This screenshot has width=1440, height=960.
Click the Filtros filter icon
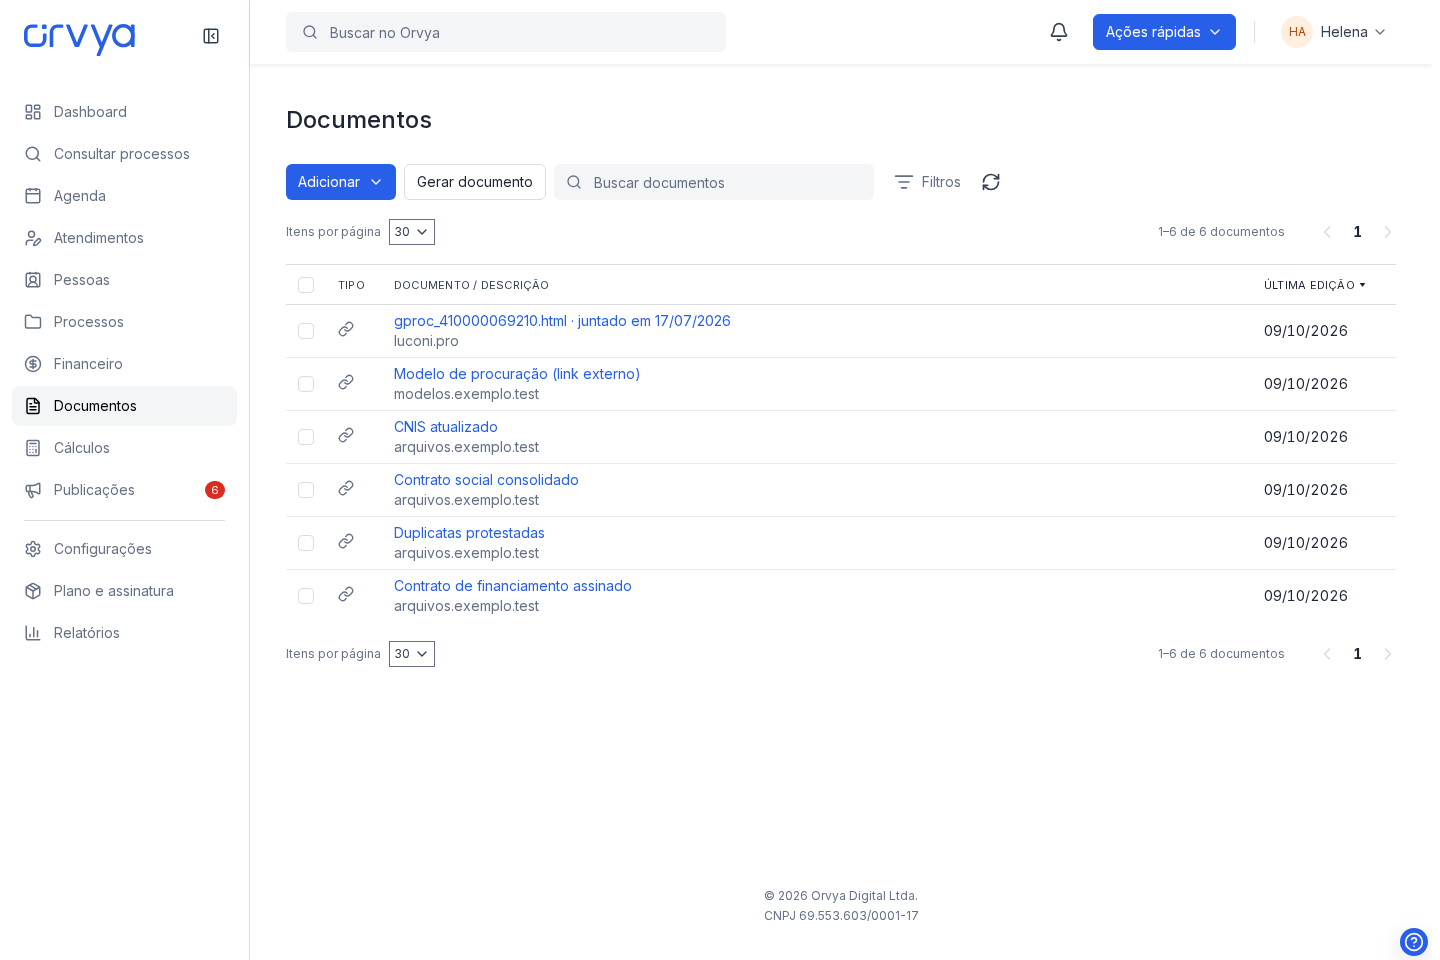pyautogui.click(x=904, y=182)
